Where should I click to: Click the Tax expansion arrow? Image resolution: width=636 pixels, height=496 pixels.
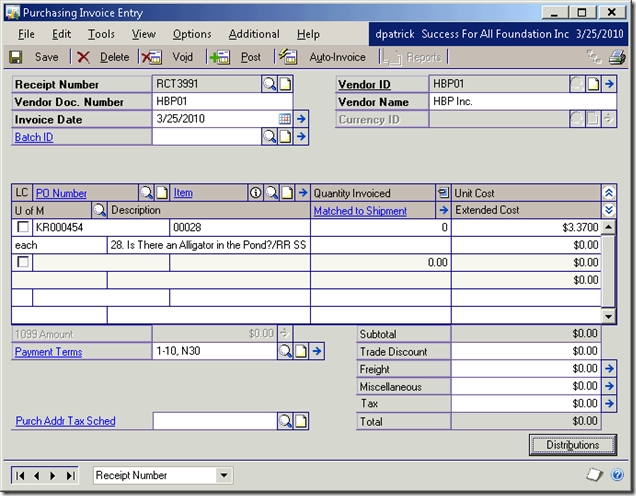609,403
